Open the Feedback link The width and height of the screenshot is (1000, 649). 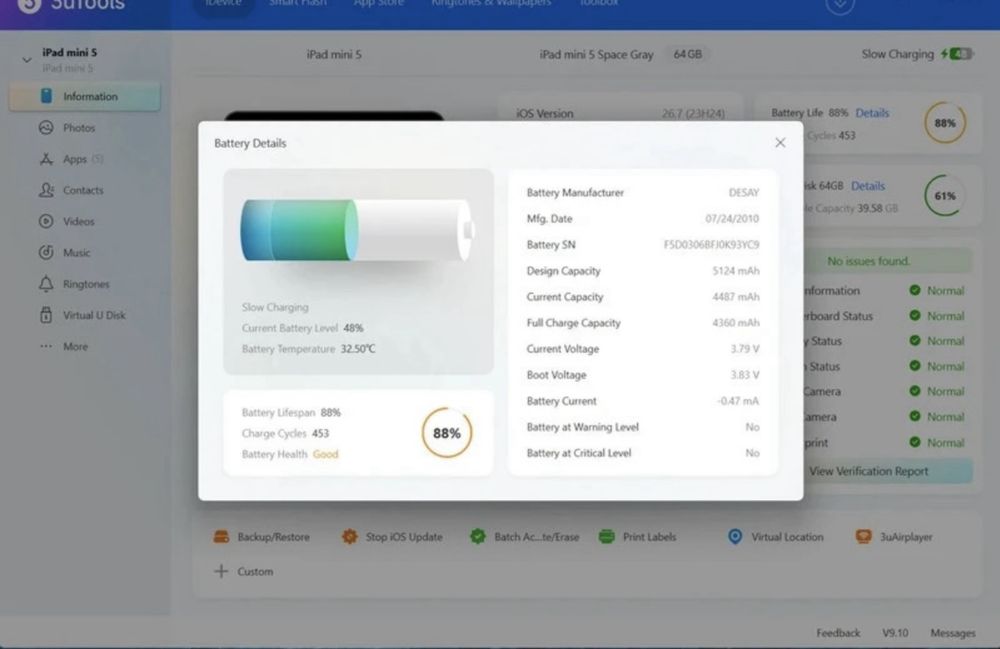pos(838,633)
